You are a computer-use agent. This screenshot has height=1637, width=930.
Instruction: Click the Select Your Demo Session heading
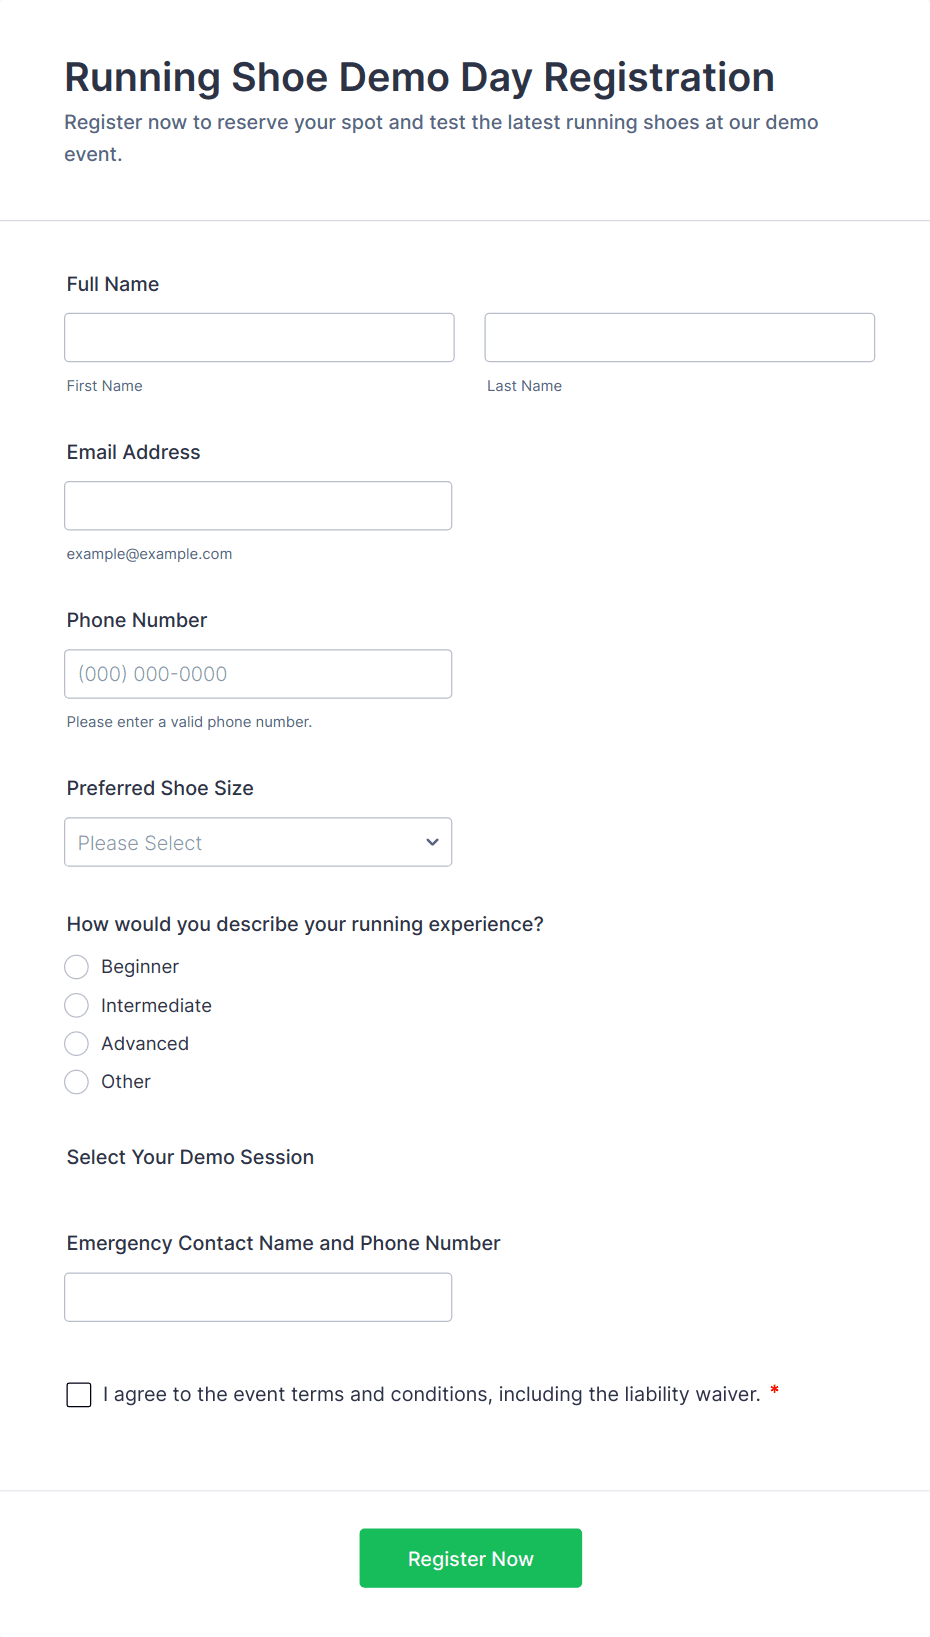pyautogui.click(x=190, y=1157)
